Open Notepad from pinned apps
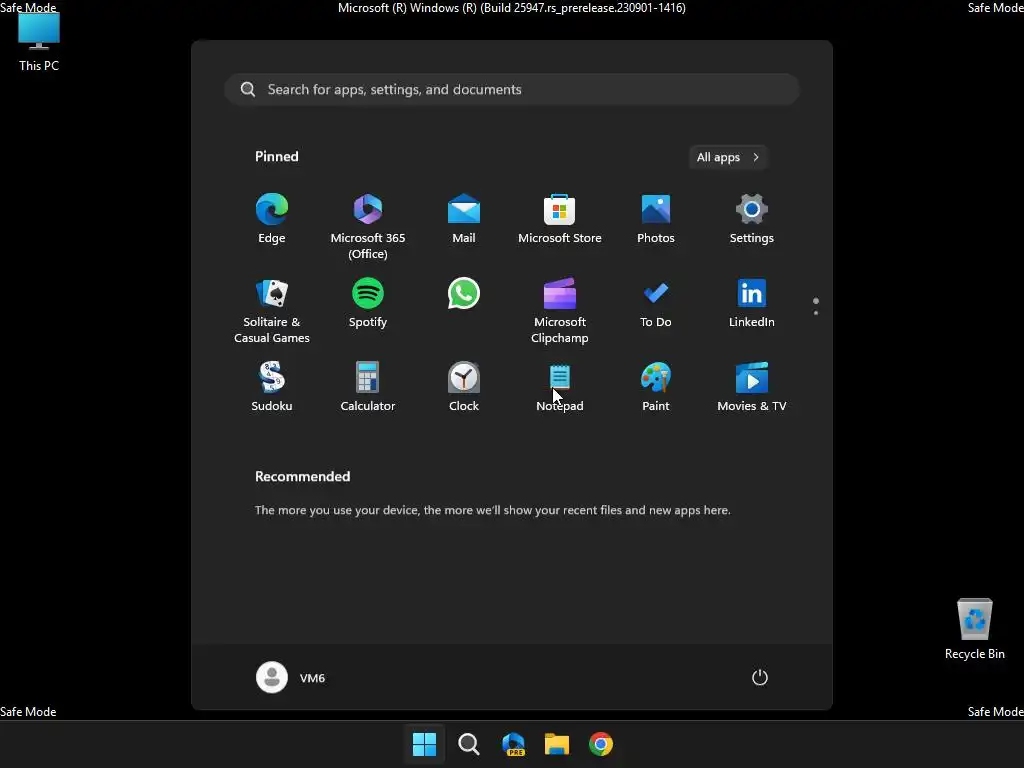 tap(560, 387)
